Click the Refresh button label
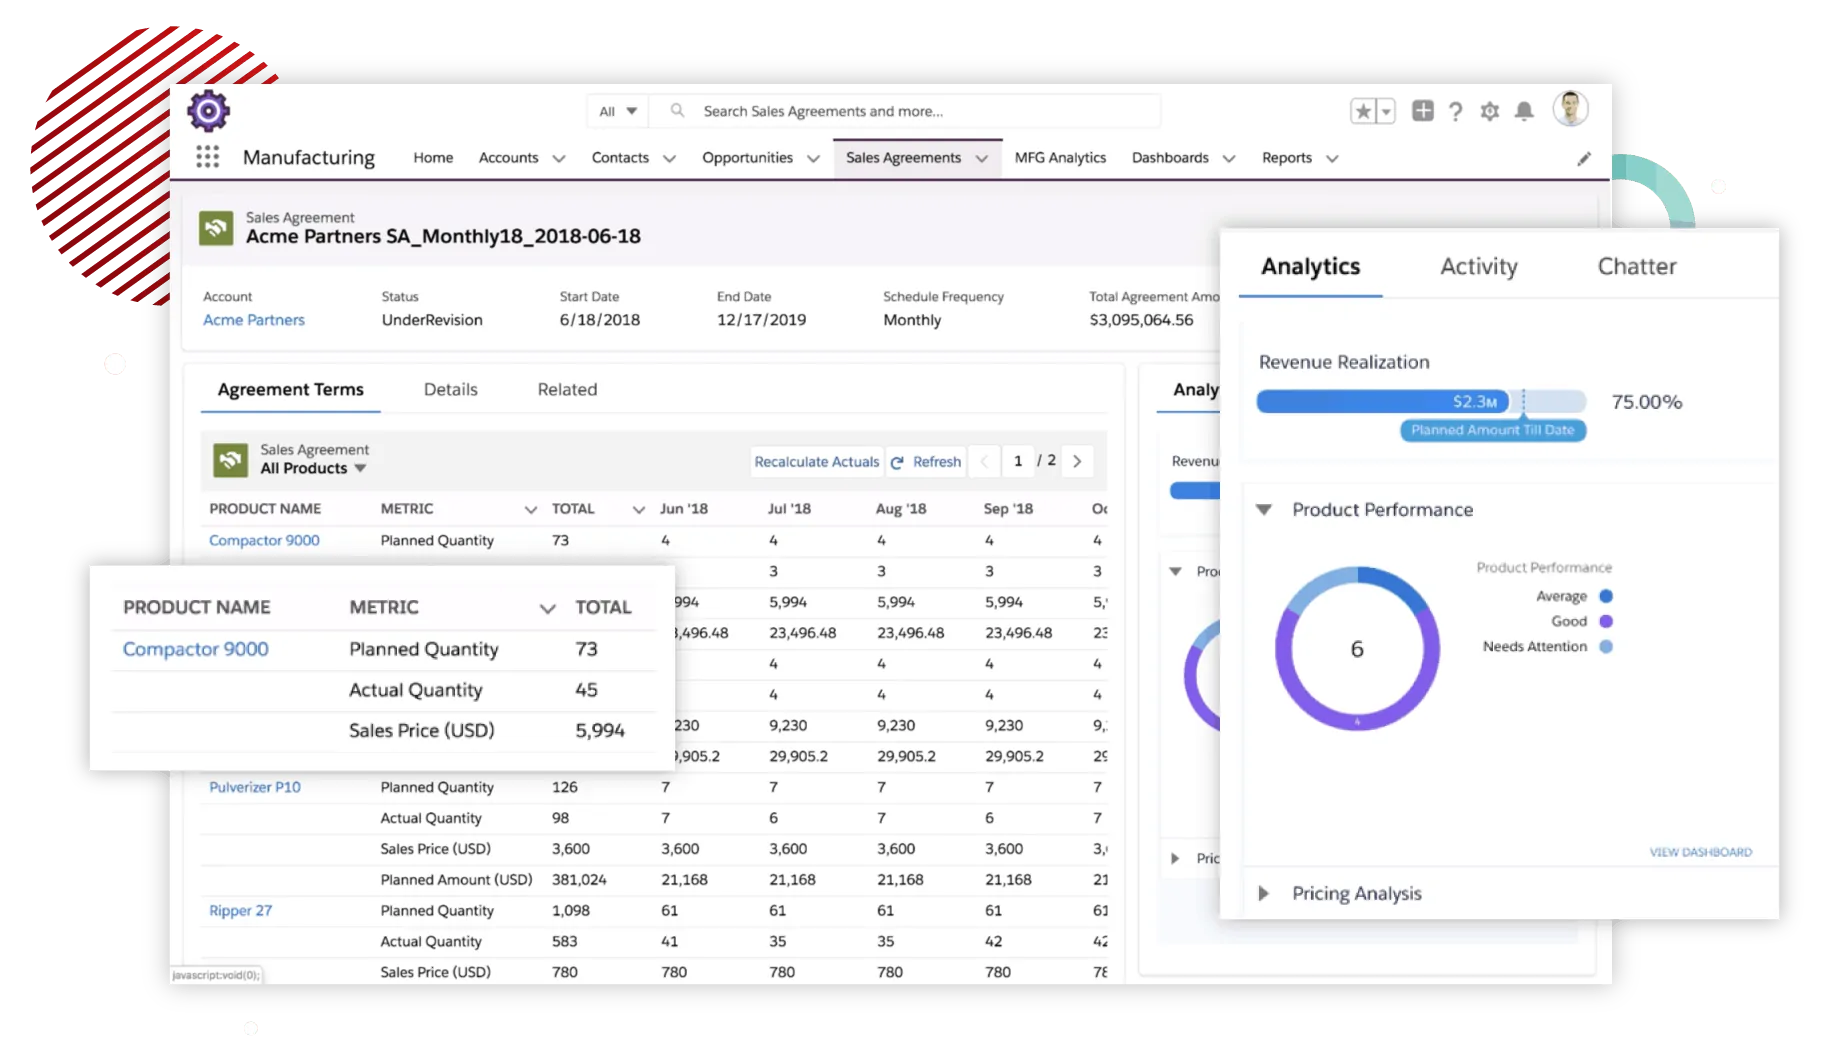This screenshot has height=1050, width=1845. (936, 462)
